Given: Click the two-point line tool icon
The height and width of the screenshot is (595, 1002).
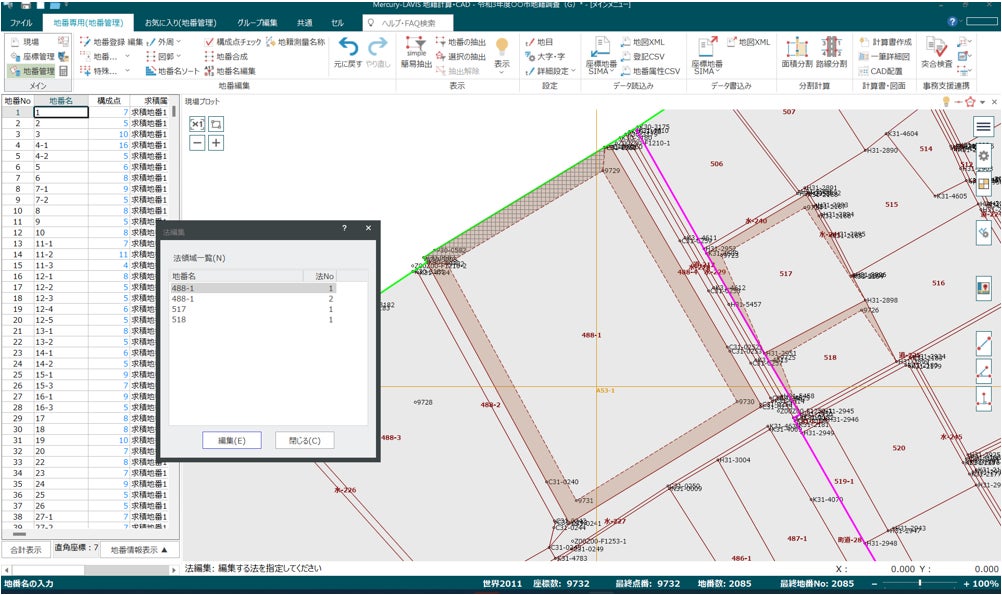Looking at the screenshot, I should [983, 344].
